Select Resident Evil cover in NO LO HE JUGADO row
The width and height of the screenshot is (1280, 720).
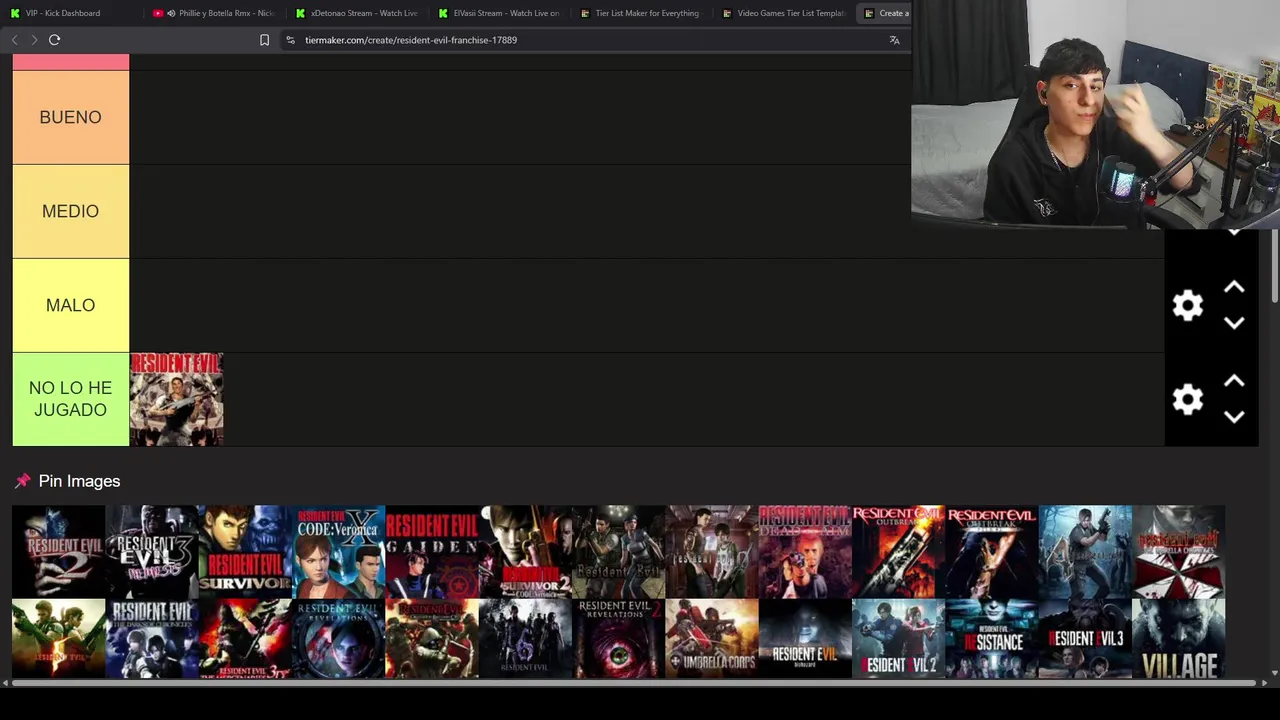(176, 399)
